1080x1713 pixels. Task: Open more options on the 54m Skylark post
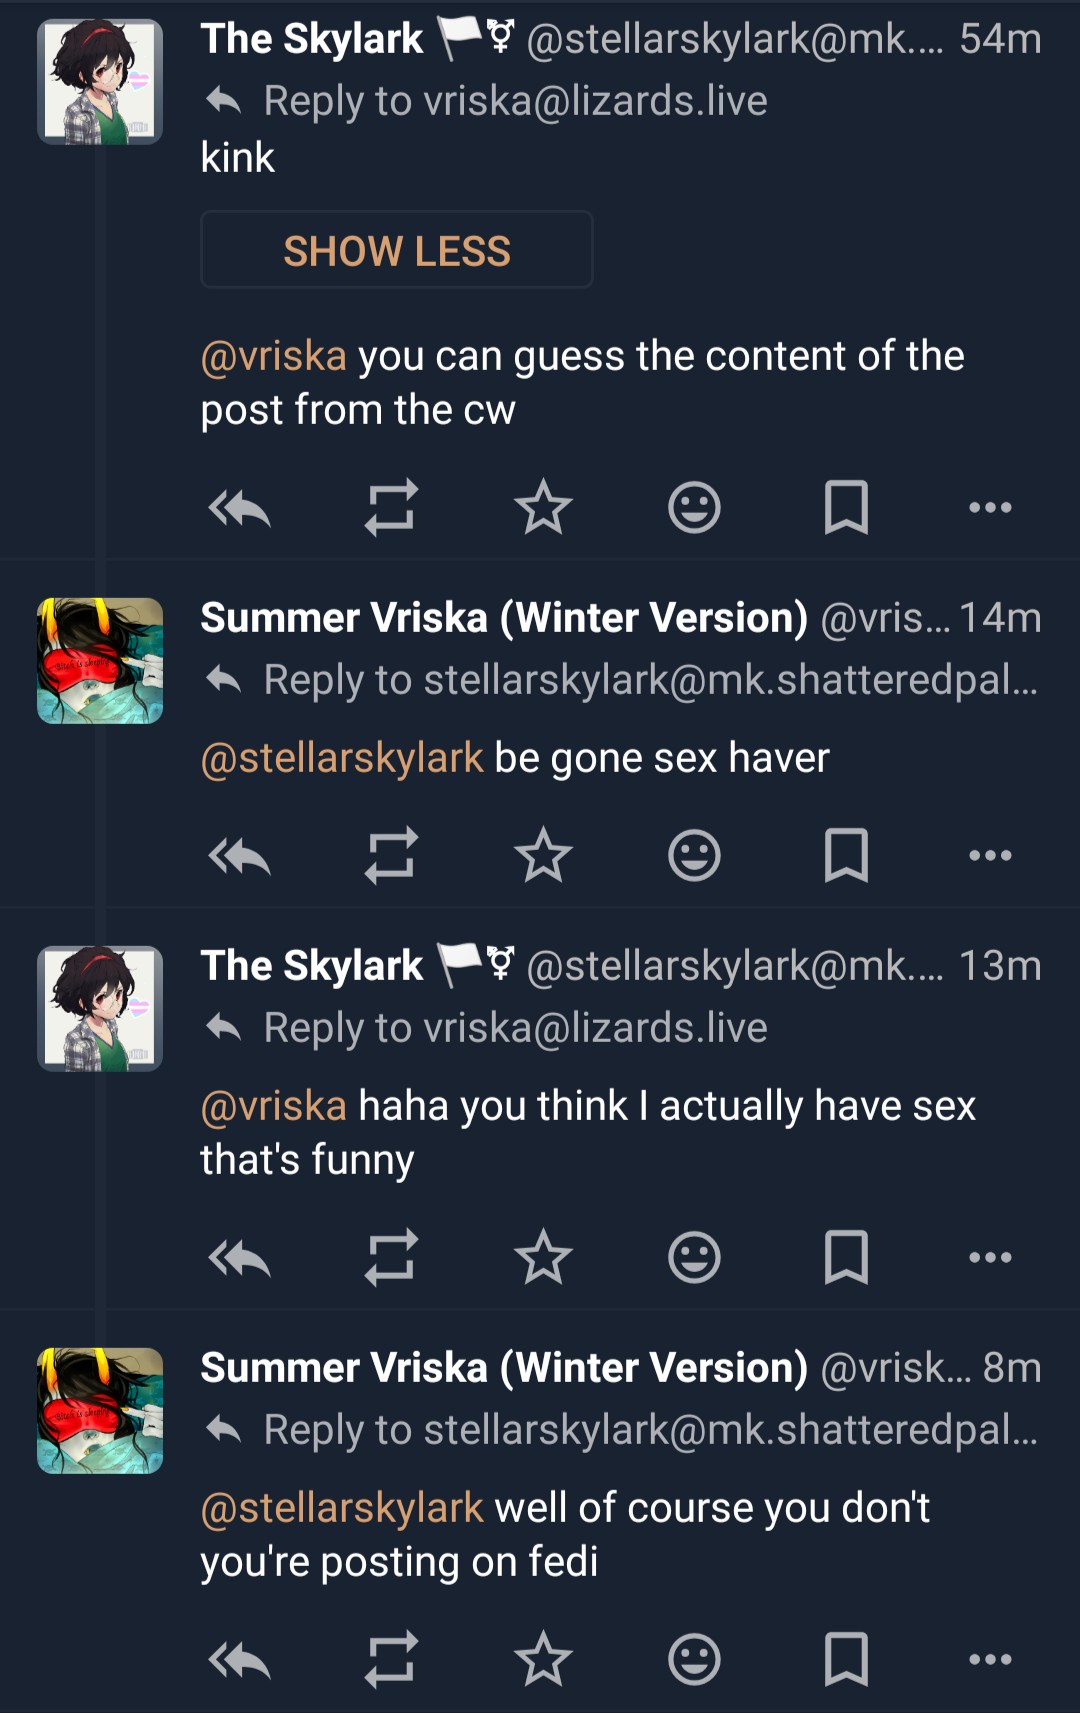(x=990, y=508)
